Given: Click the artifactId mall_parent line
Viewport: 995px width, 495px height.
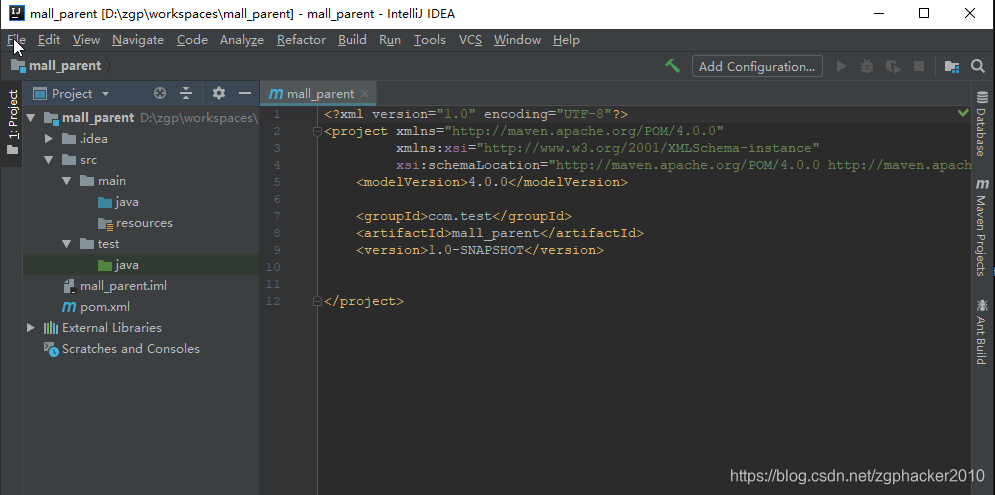Looking at the screenshot, I should (x=500, y=233).
